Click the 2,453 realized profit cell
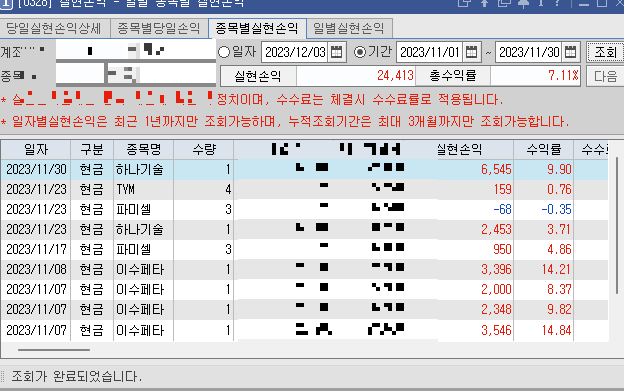 point(475,230)
